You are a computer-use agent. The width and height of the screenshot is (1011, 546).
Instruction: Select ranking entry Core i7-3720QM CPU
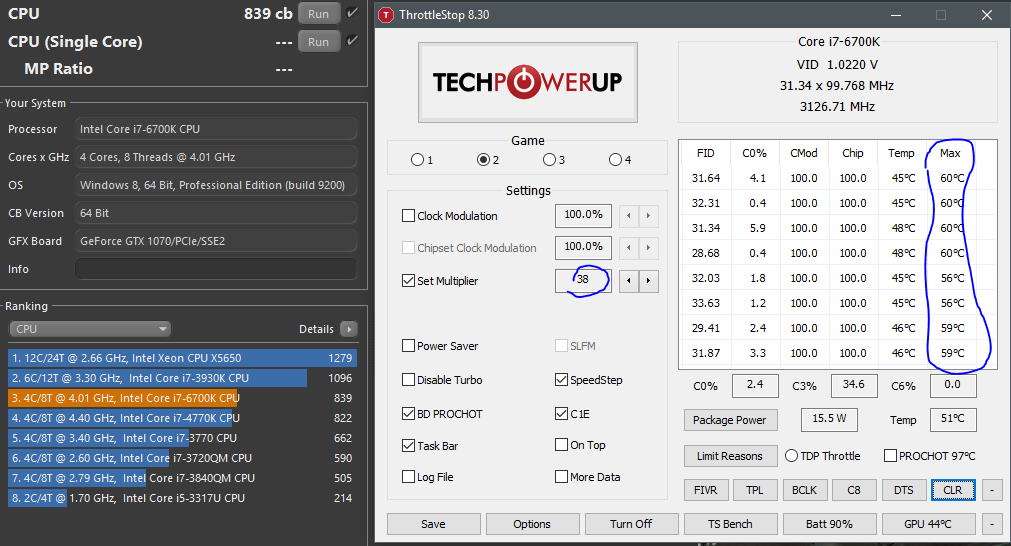pos(182,458)
